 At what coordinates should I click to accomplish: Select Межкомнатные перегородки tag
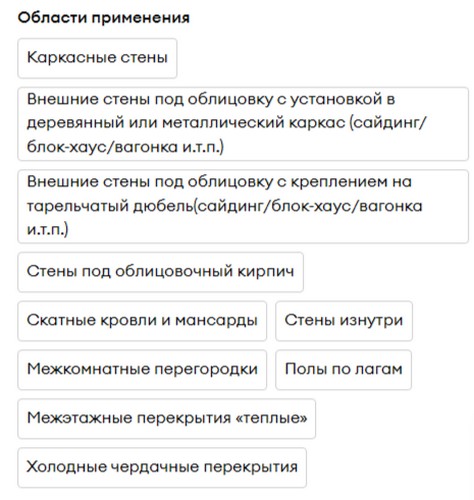tap(142, 370)
